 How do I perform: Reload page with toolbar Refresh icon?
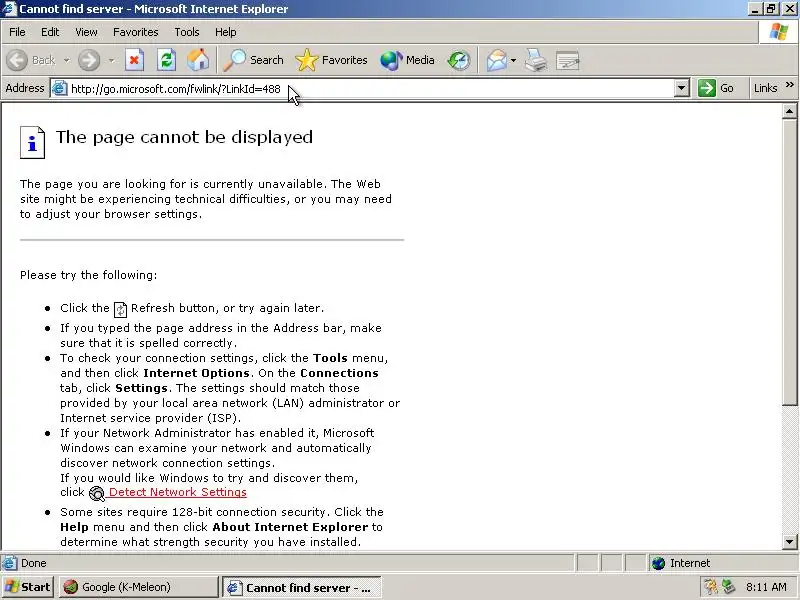tap(166, 60)
